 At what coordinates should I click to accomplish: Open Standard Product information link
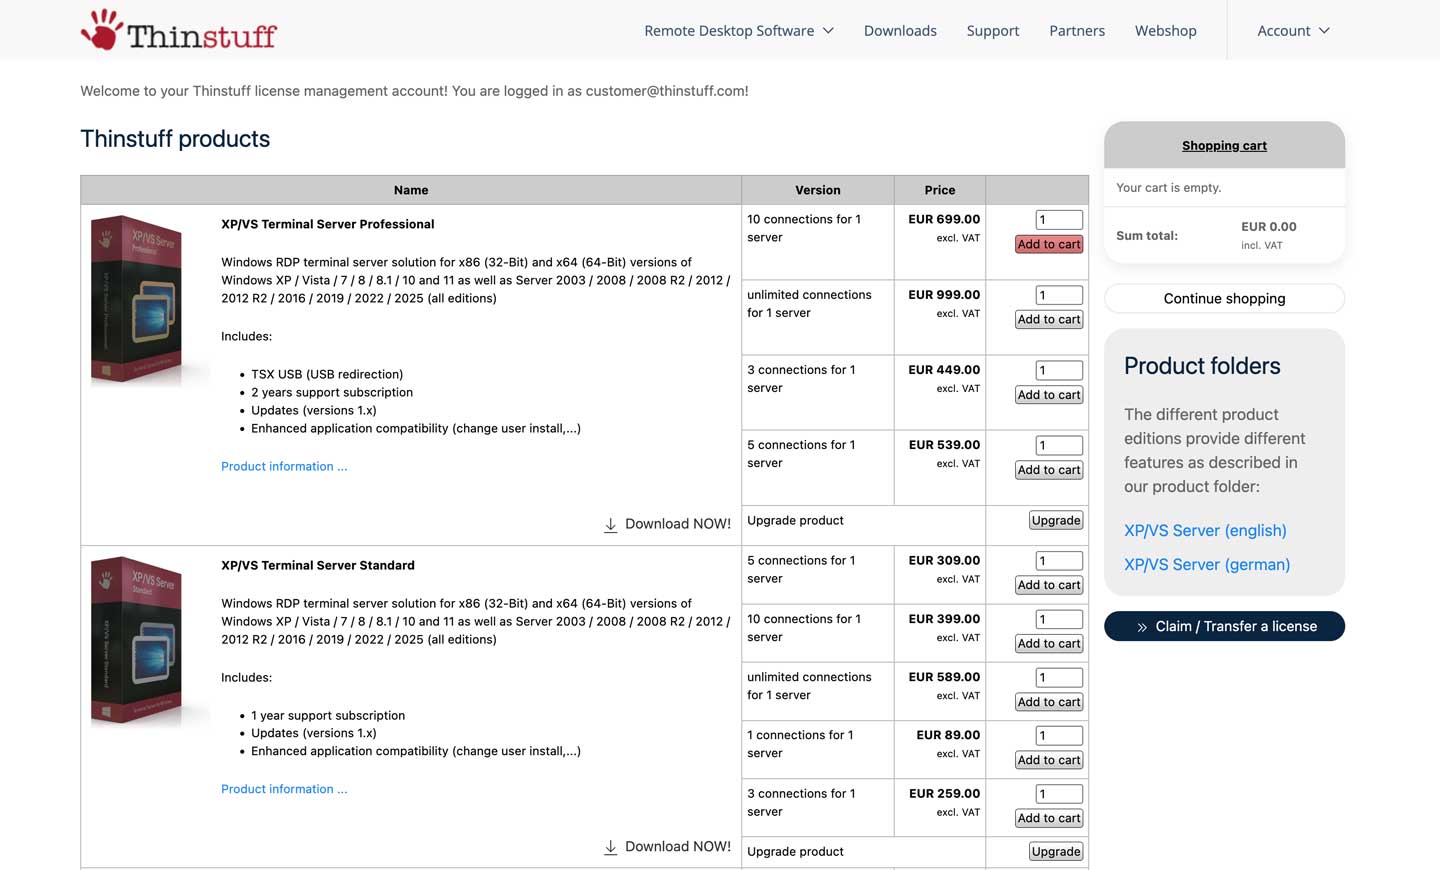(284, 789)
